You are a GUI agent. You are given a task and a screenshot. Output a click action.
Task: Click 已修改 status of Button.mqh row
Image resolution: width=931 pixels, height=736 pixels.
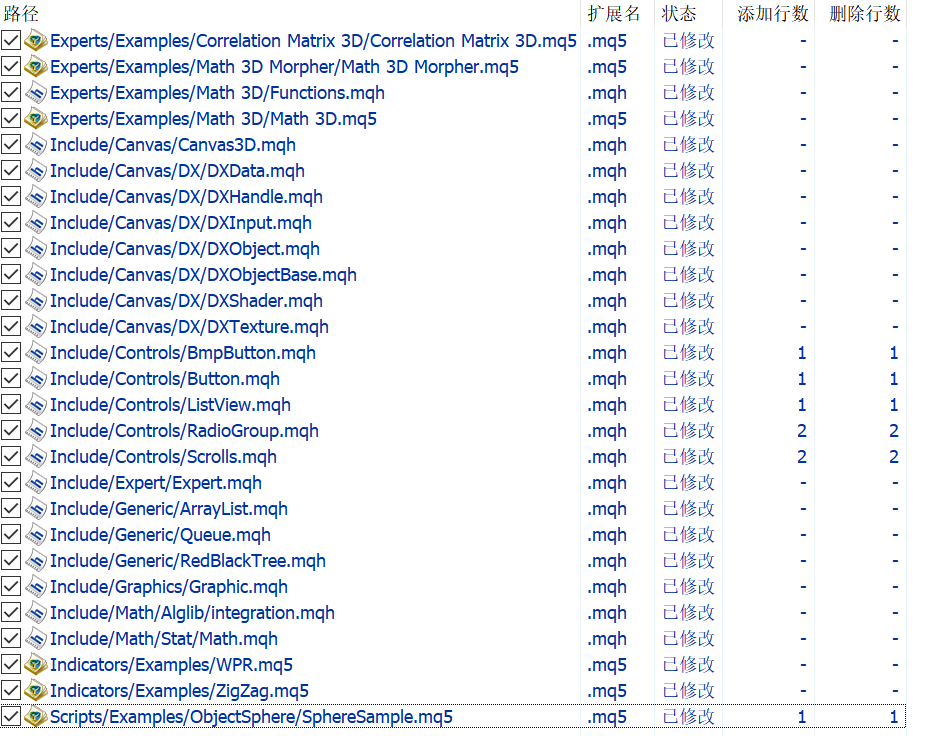click(688, 379)
